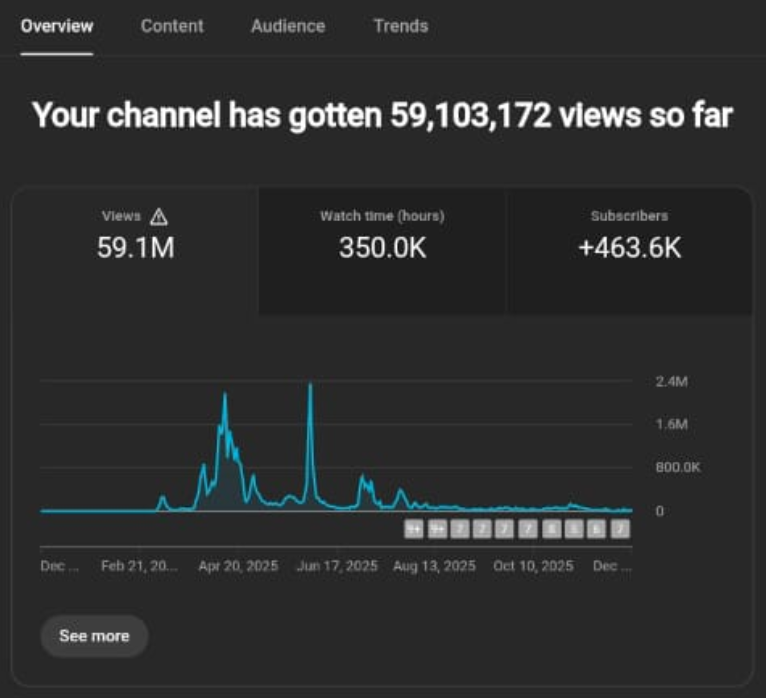This screenshot has height=698, width=766.
Task: Click the Jun 17, 2025 axis label
Action: [337, 566]
